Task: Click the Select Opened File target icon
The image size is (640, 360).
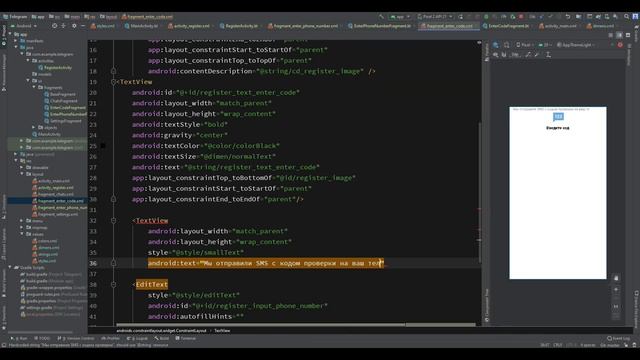Action: coord(54,26)
